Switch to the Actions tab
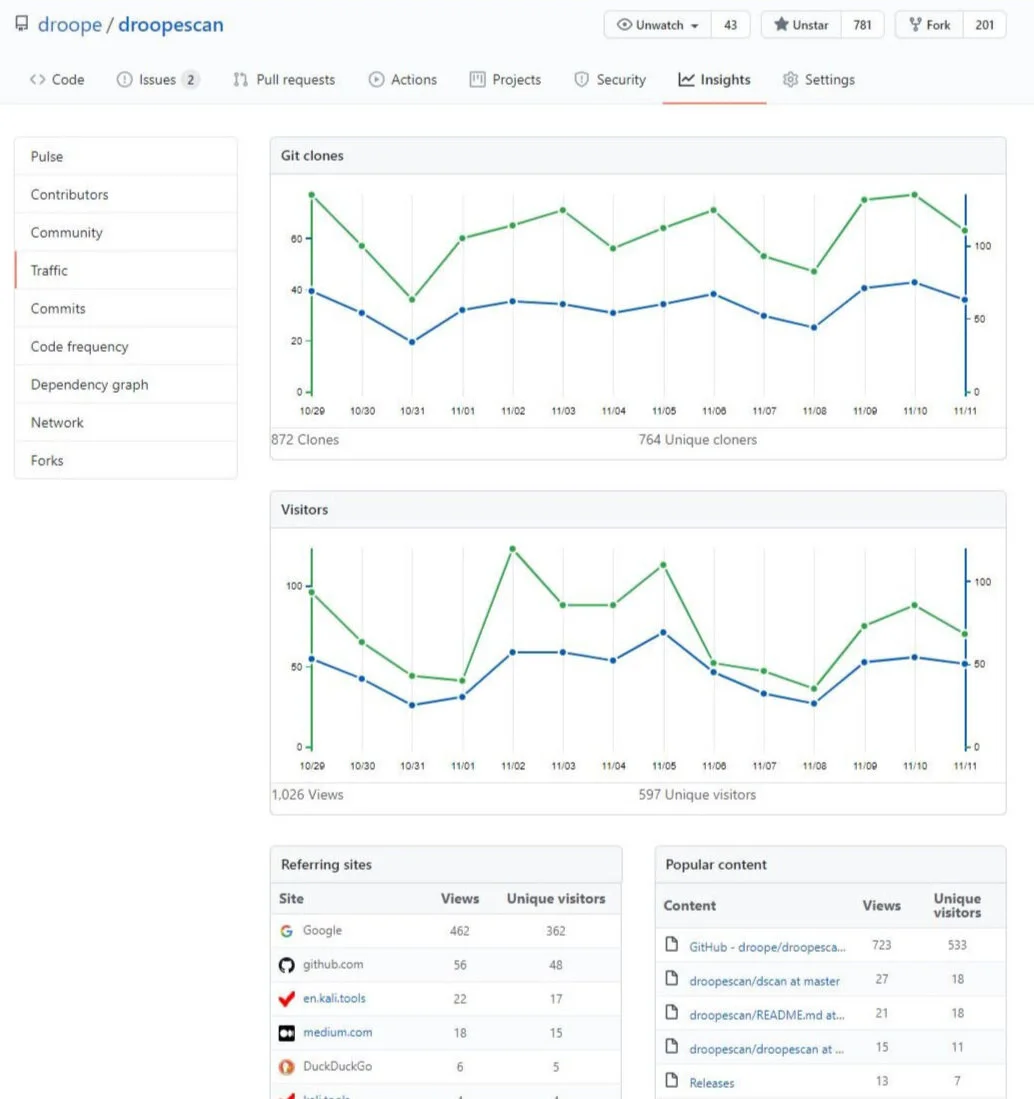 (402, 79)
